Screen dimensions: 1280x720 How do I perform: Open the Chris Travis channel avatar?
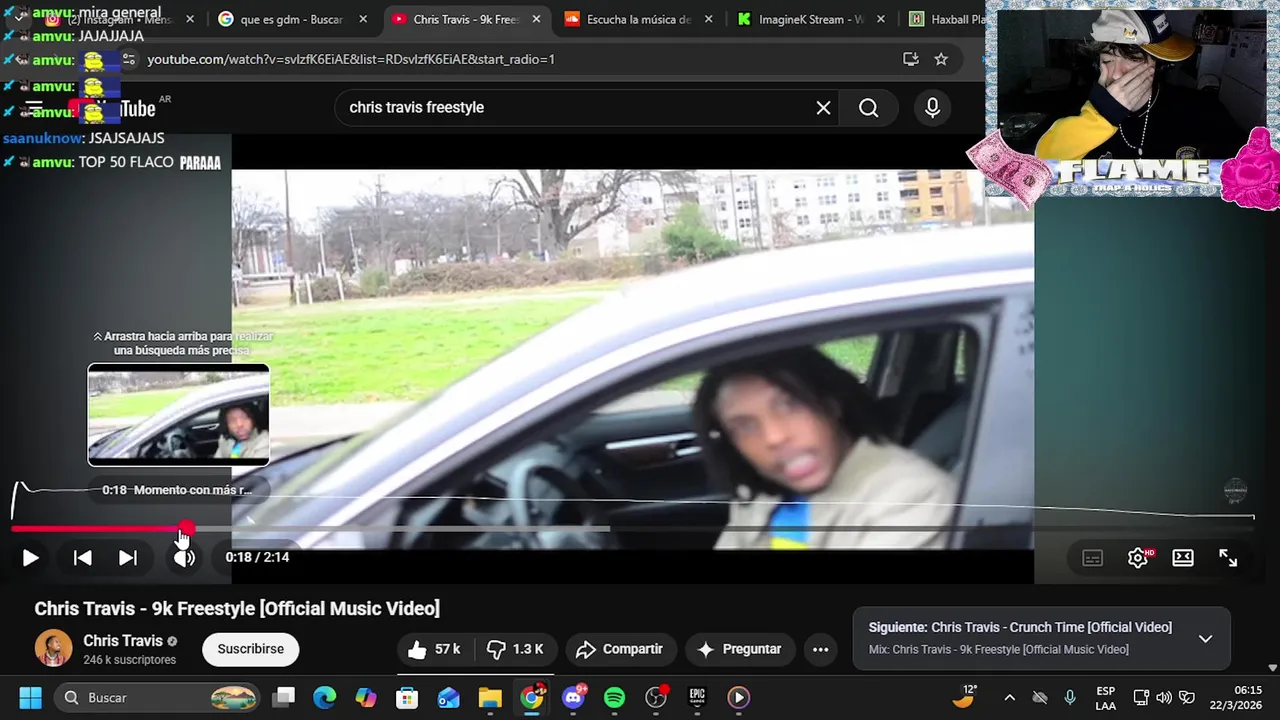[53, 648]
